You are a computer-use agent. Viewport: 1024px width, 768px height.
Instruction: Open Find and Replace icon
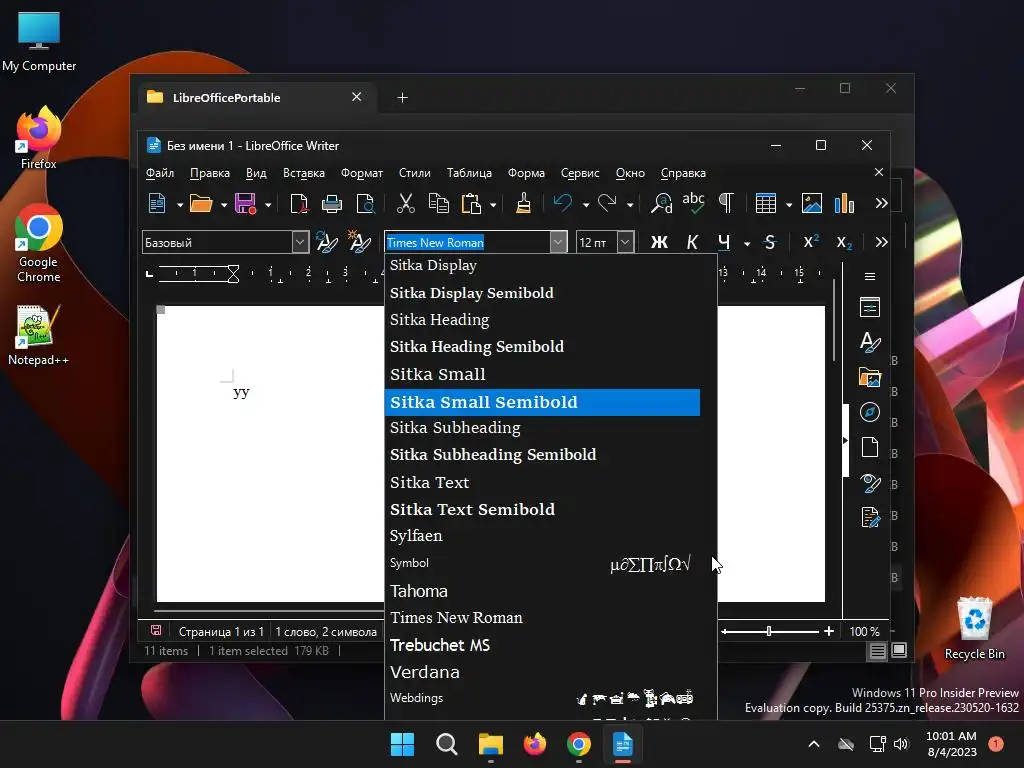pyautogui.click(x=661, y=204)
